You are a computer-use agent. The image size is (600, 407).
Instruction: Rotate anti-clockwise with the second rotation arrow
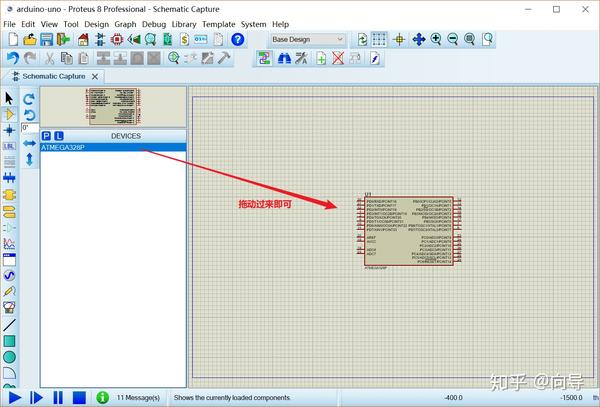29,115
